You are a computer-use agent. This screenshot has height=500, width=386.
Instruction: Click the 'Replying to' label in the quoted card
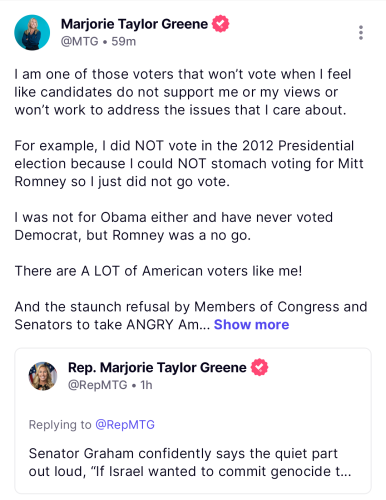point(60,425)
